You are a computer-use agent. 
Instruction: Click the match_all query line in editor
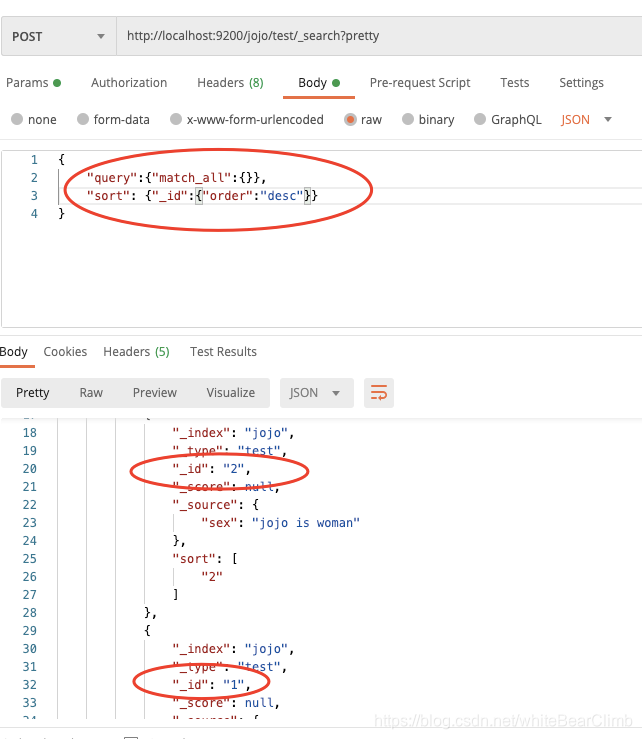pyautogui.click(x=176, y=178)
